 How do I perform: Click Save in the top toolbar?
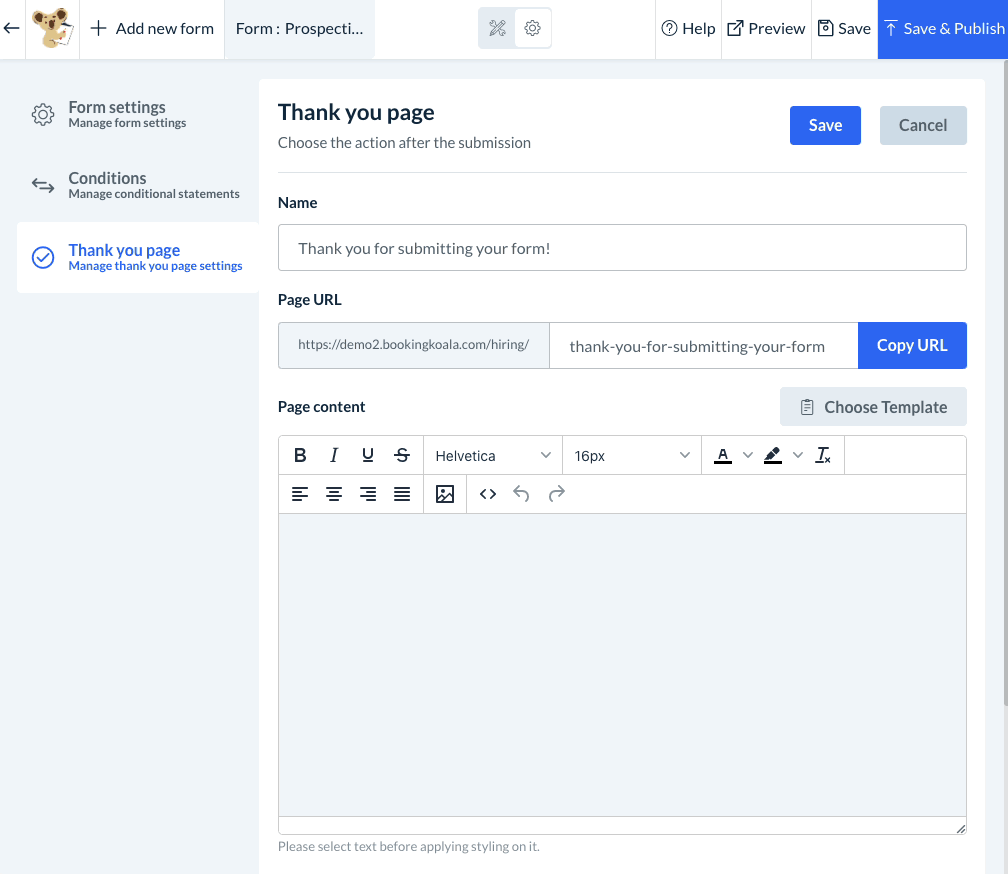[x=844, y=29]
